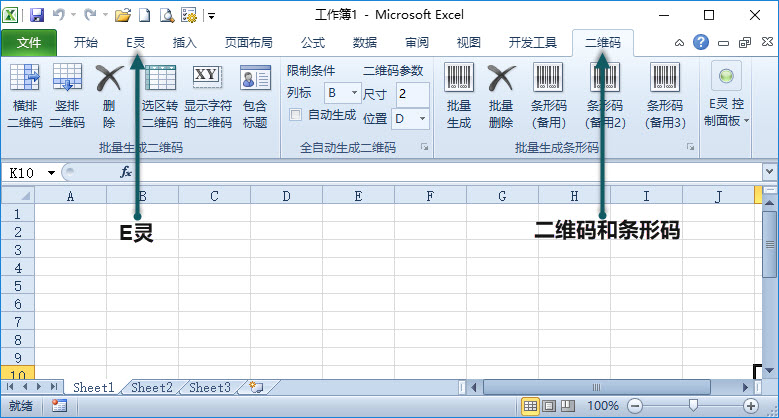This screenshot has height=418, width=779.
Task: Select the 二维码 ribbon tab
Action: tap(603, 43)
